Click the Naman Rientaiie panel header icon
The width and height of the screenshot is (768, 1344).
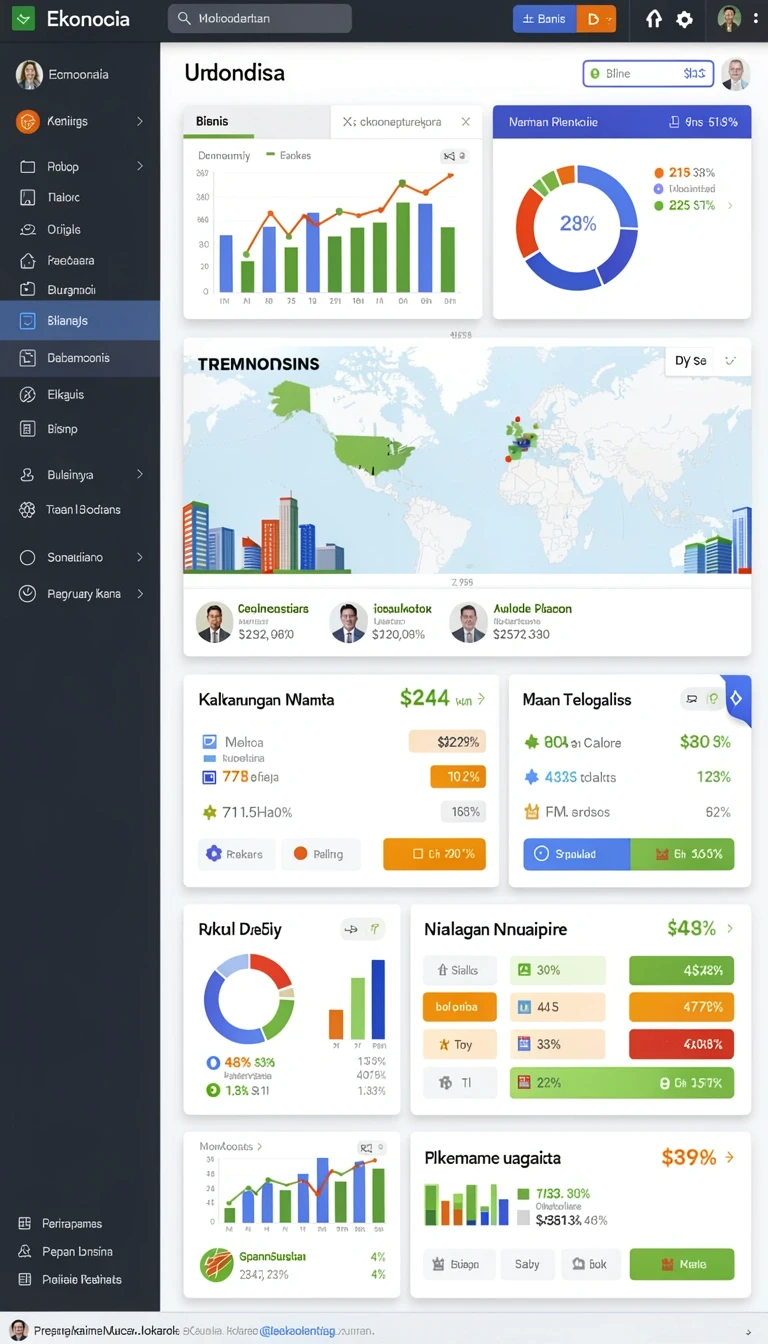[x=674, y=122]
